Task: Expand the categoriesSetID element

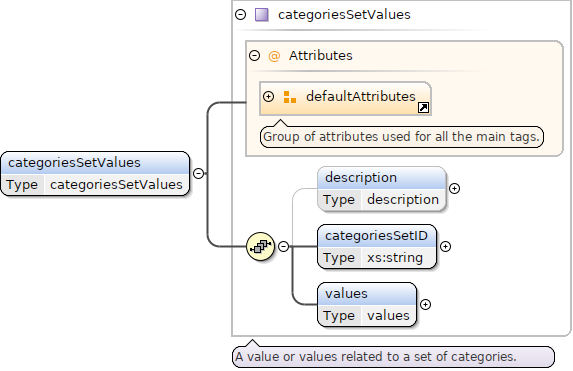Action: [x=445, y=246]
